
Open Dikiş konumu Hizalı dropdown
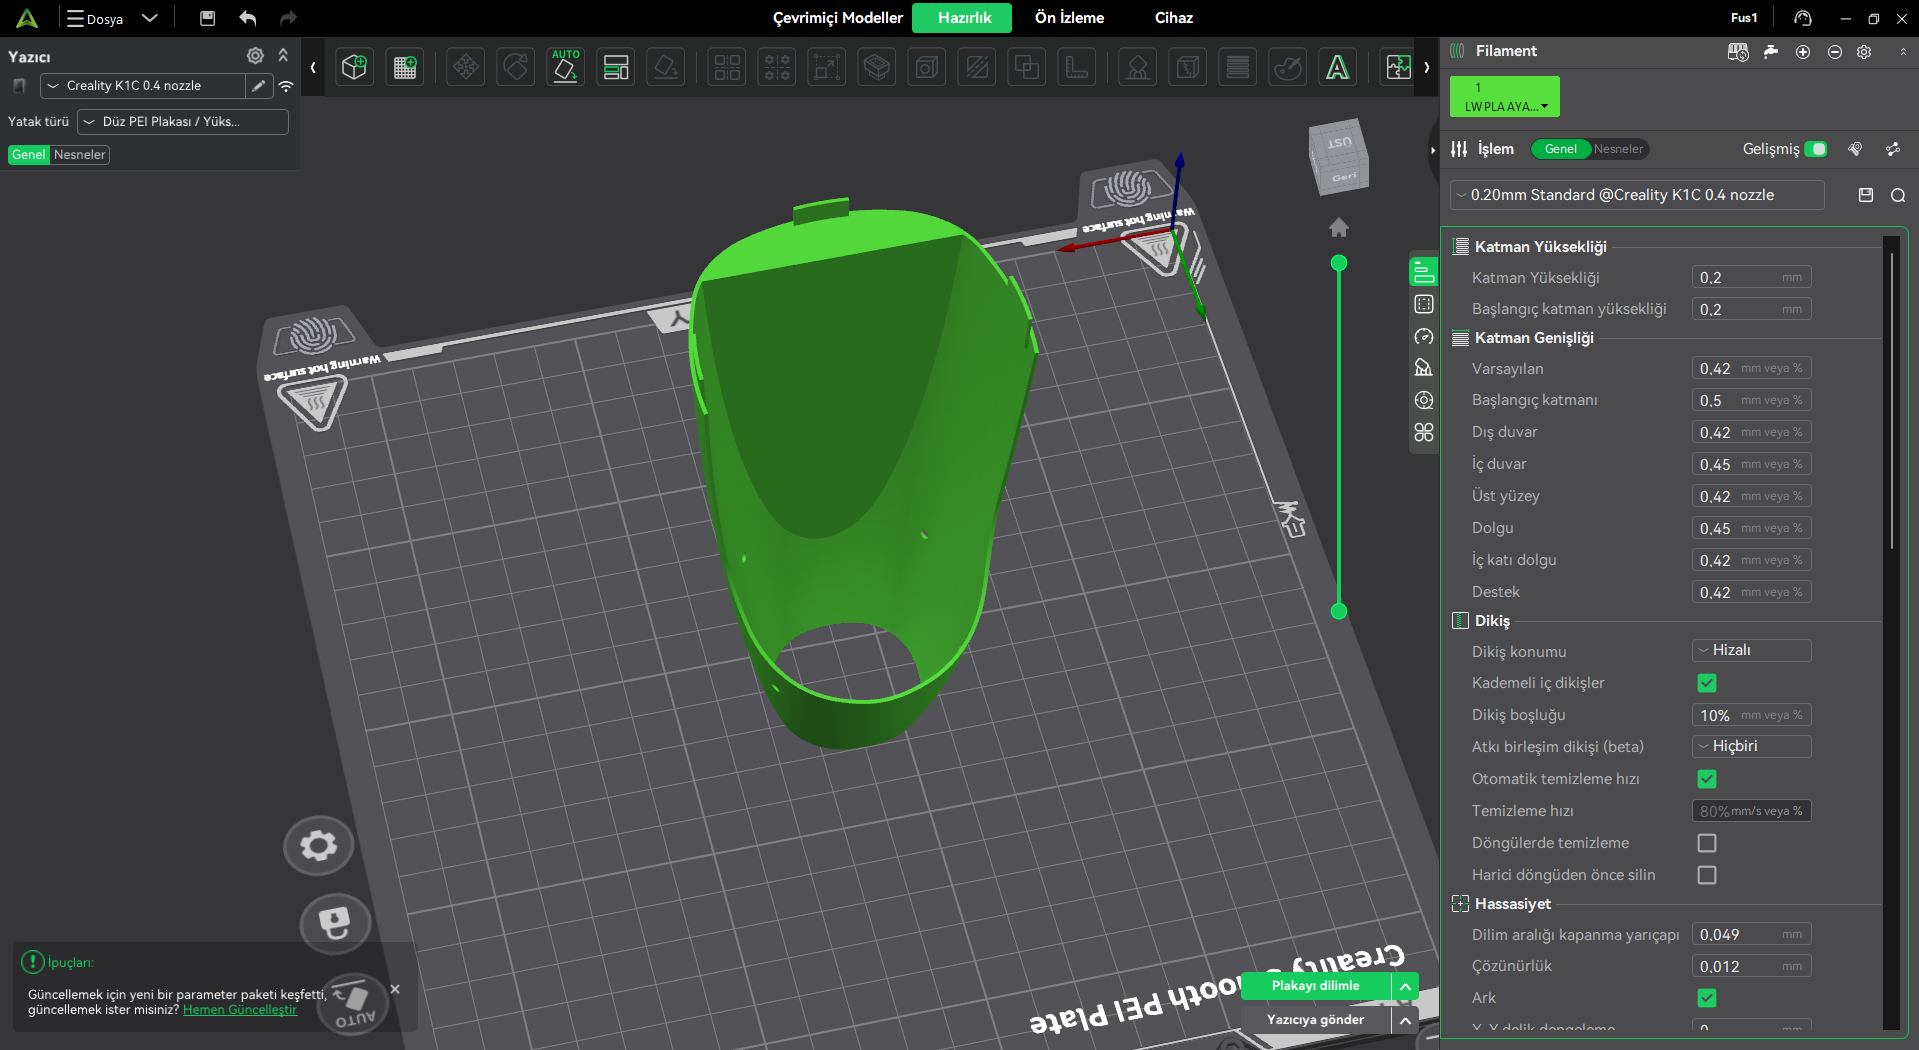coord(1751,651)
